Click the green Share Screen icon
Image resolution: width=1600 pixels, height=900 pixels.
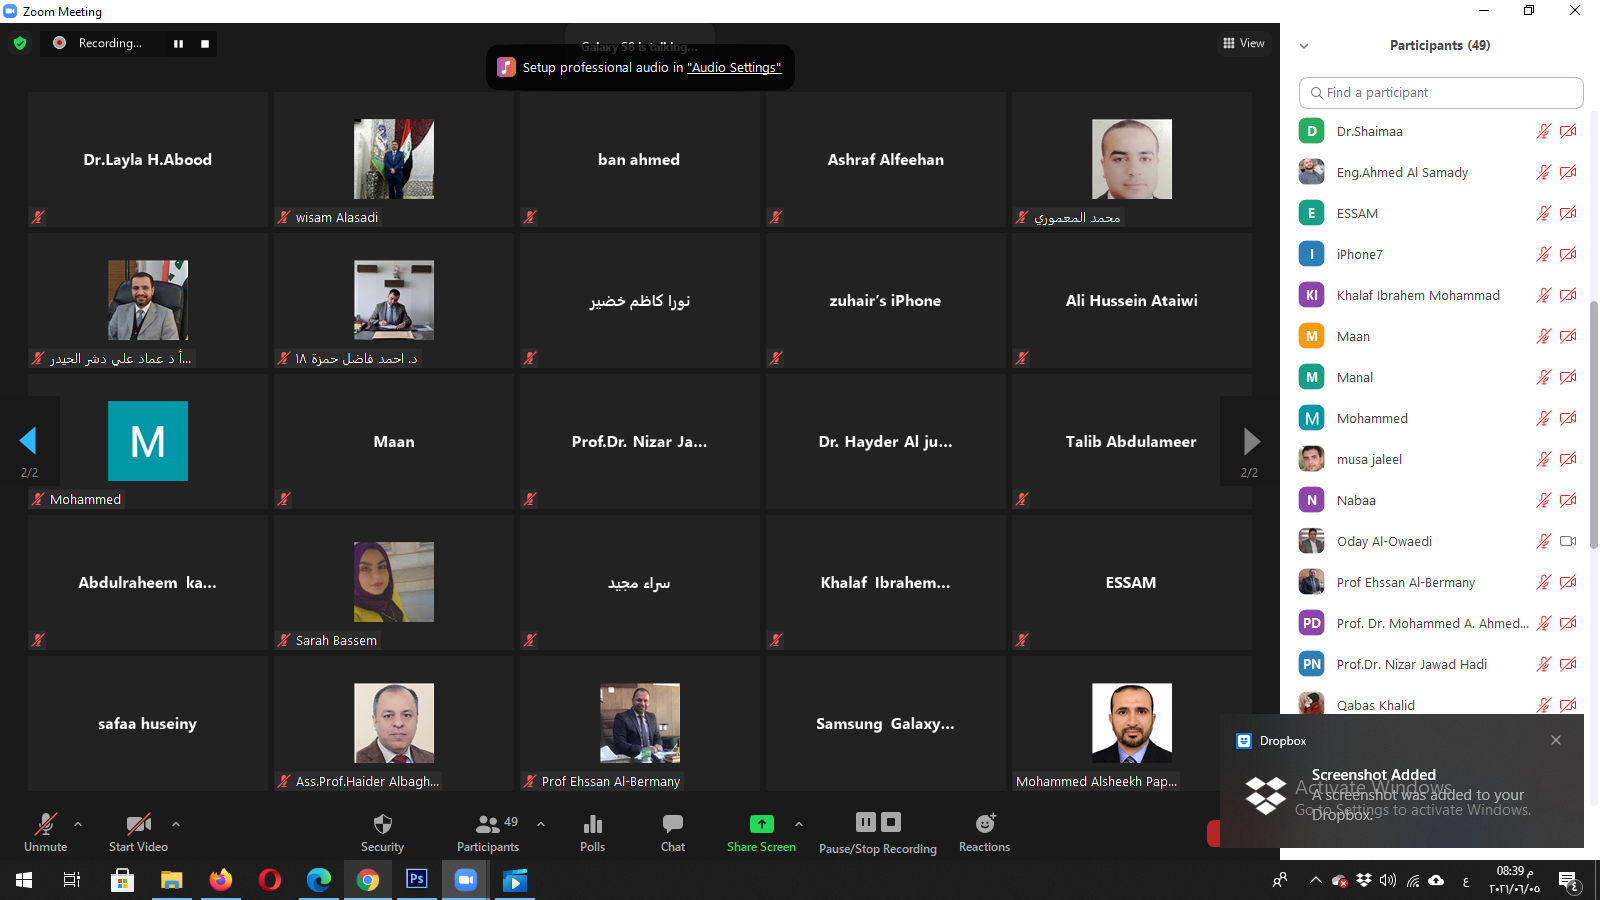coord(761,824)
